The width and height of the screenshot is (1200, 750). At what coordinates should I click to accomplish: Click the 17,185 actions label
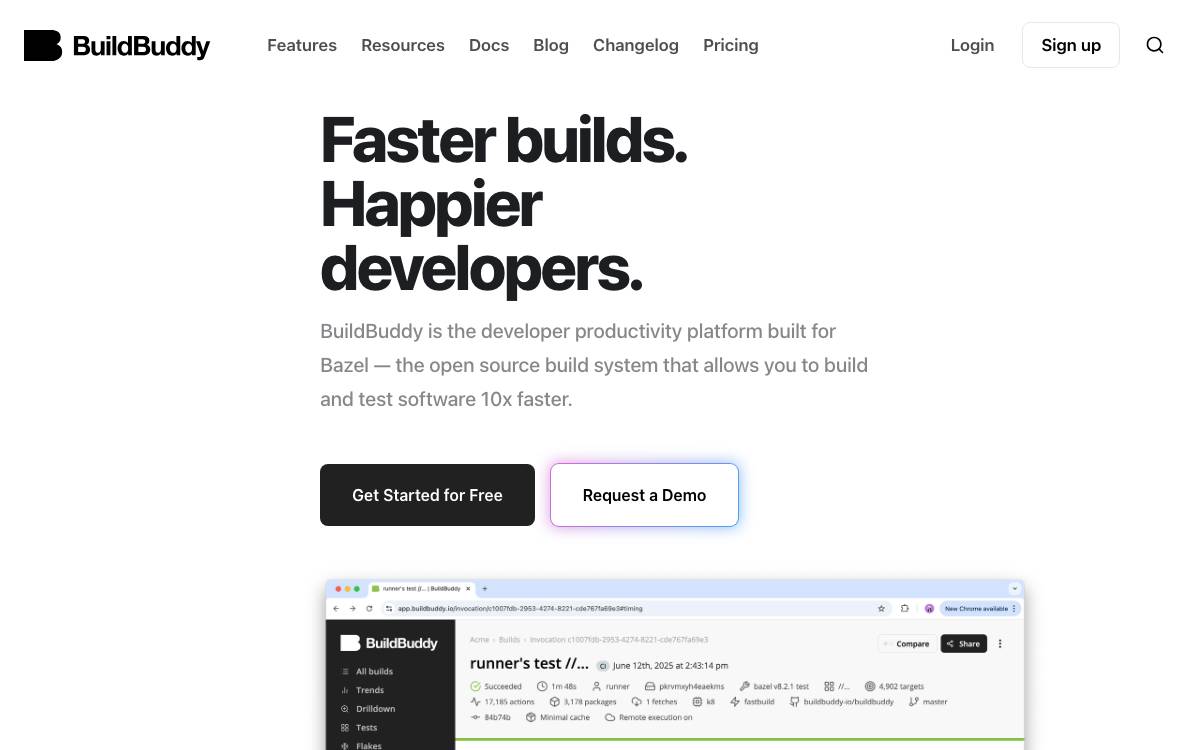[x=503, y=702]
